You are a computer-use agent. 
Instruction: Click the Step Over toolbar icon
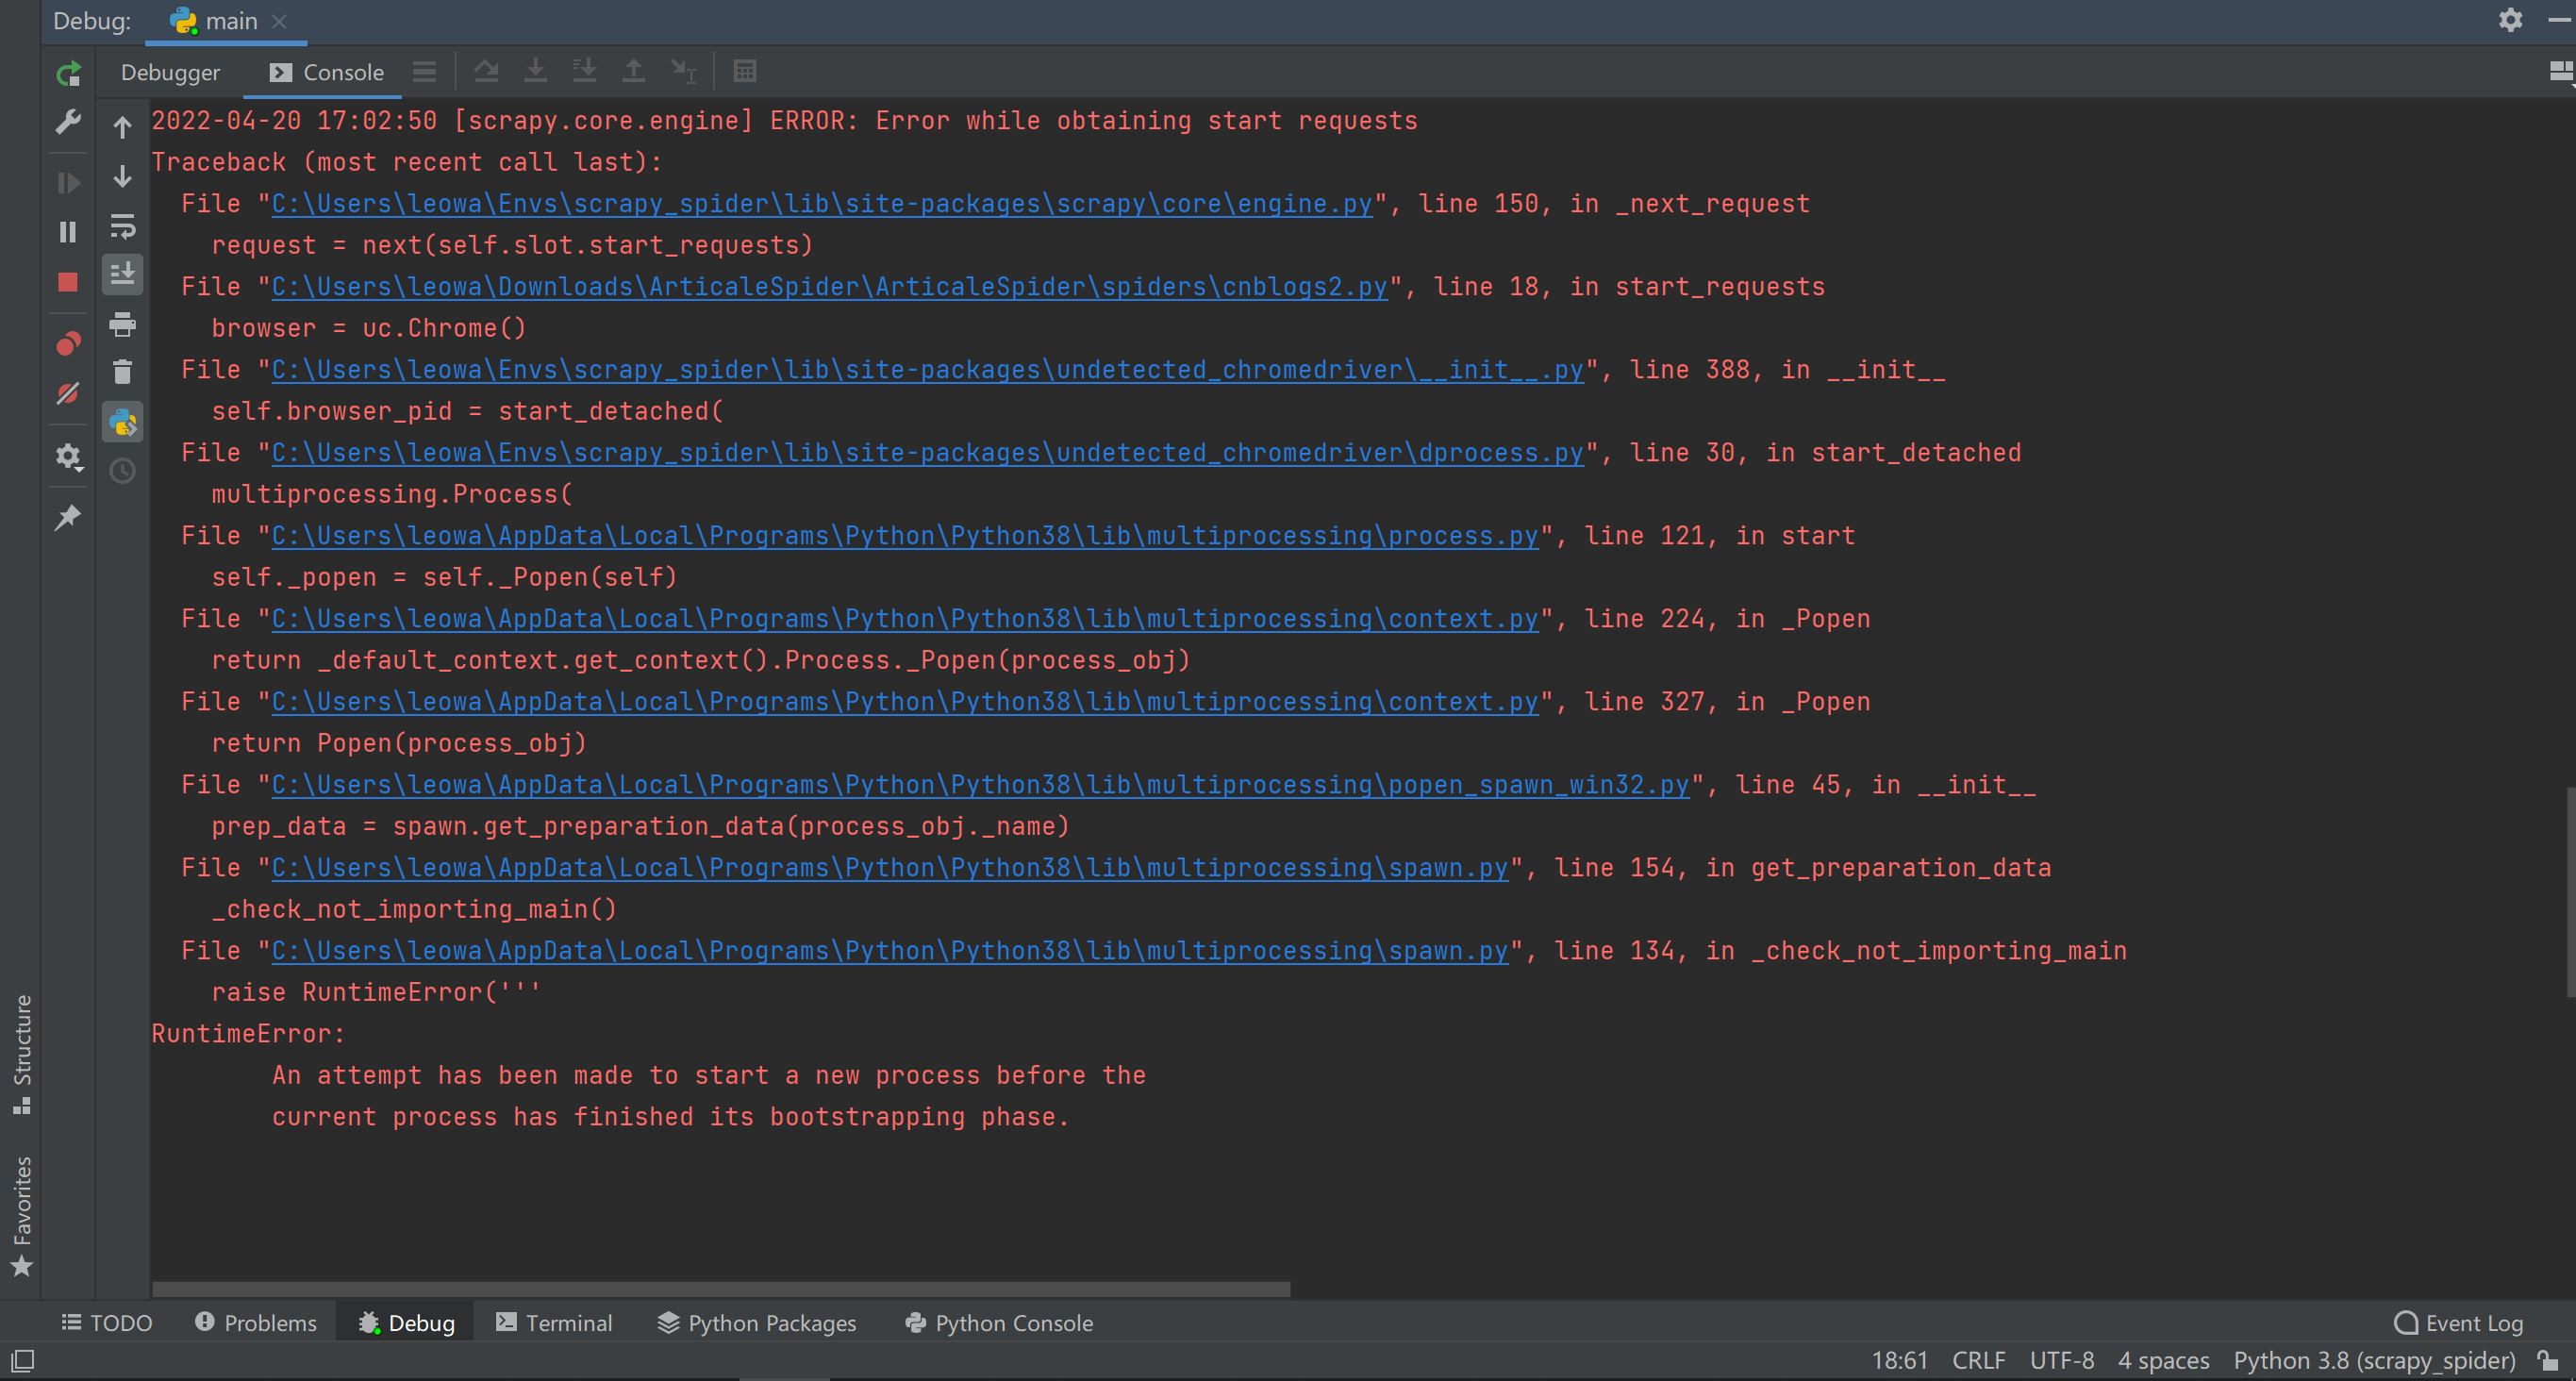[486, 71]
